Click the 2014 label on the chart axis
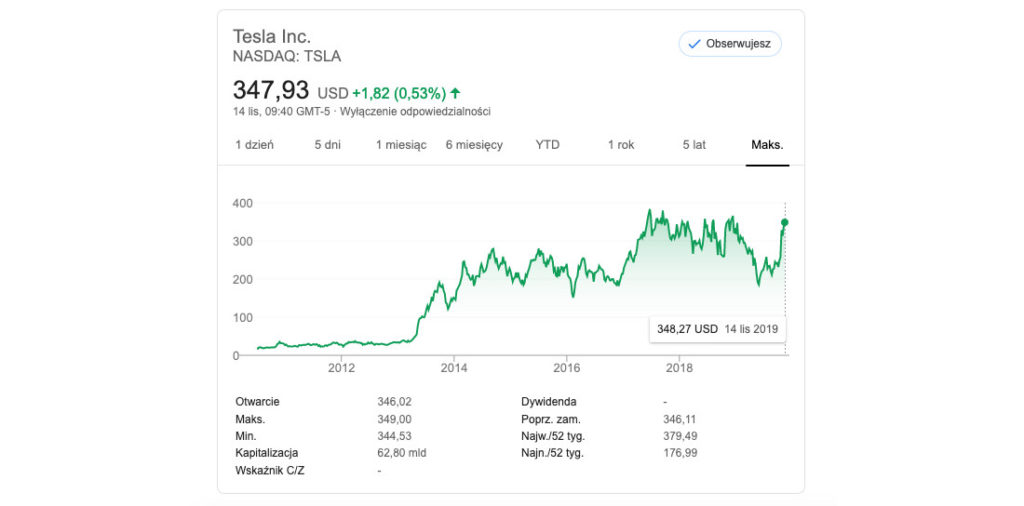The width and height of the screenshot is (1024, 506). [454, 368]
